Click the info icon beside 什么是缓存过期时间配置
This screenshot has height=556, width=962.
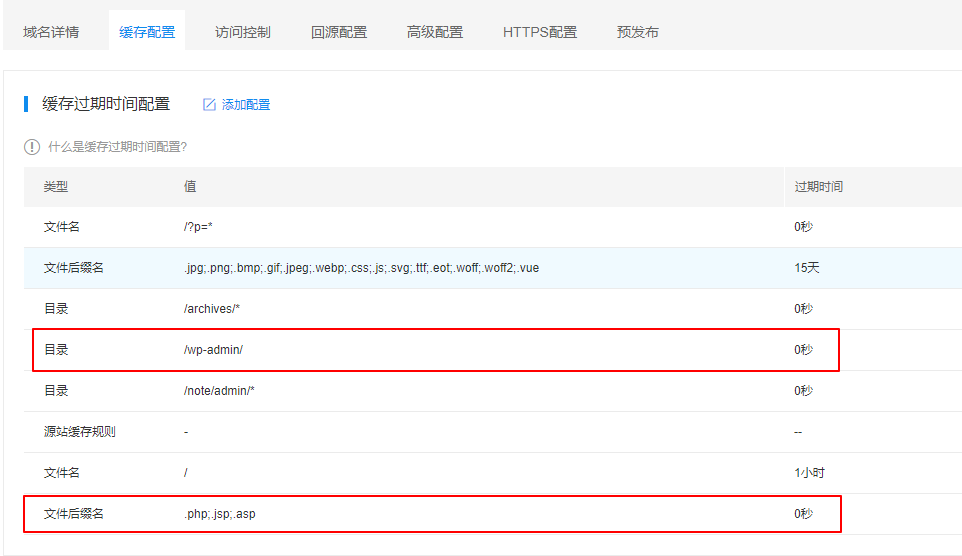coord(32,147)
